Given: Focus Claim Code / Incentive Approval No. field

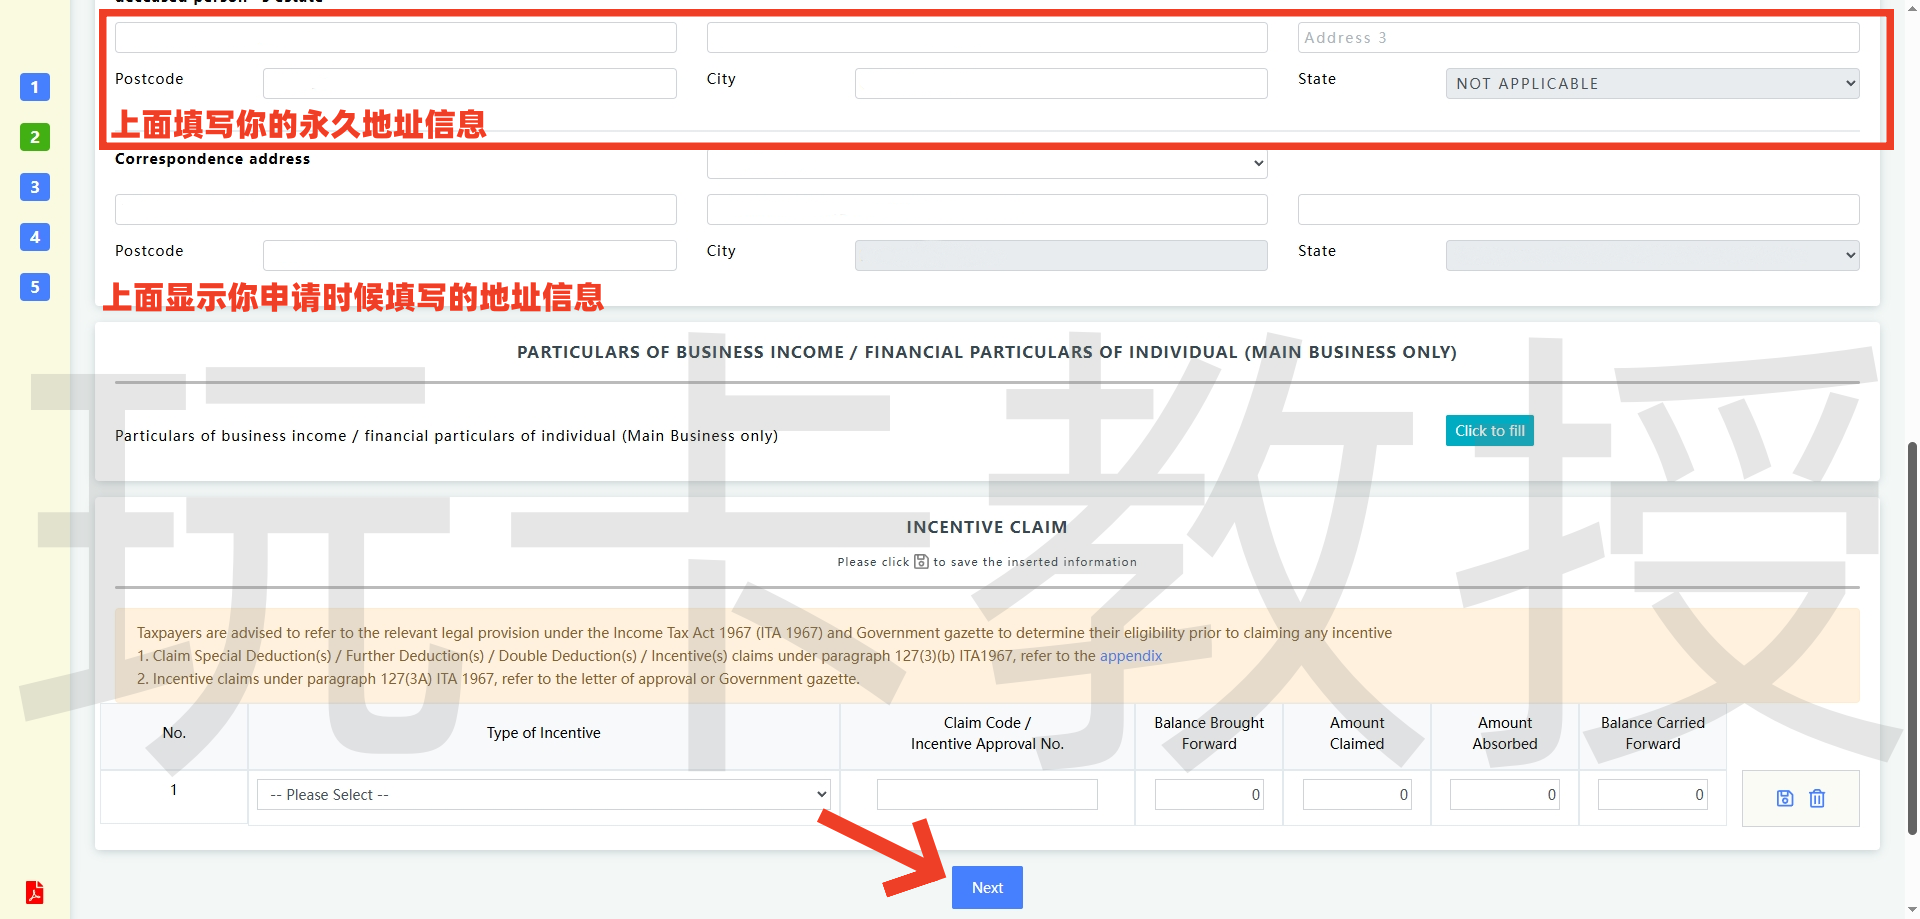Looking at the screenshot, I should click(987, 795).
